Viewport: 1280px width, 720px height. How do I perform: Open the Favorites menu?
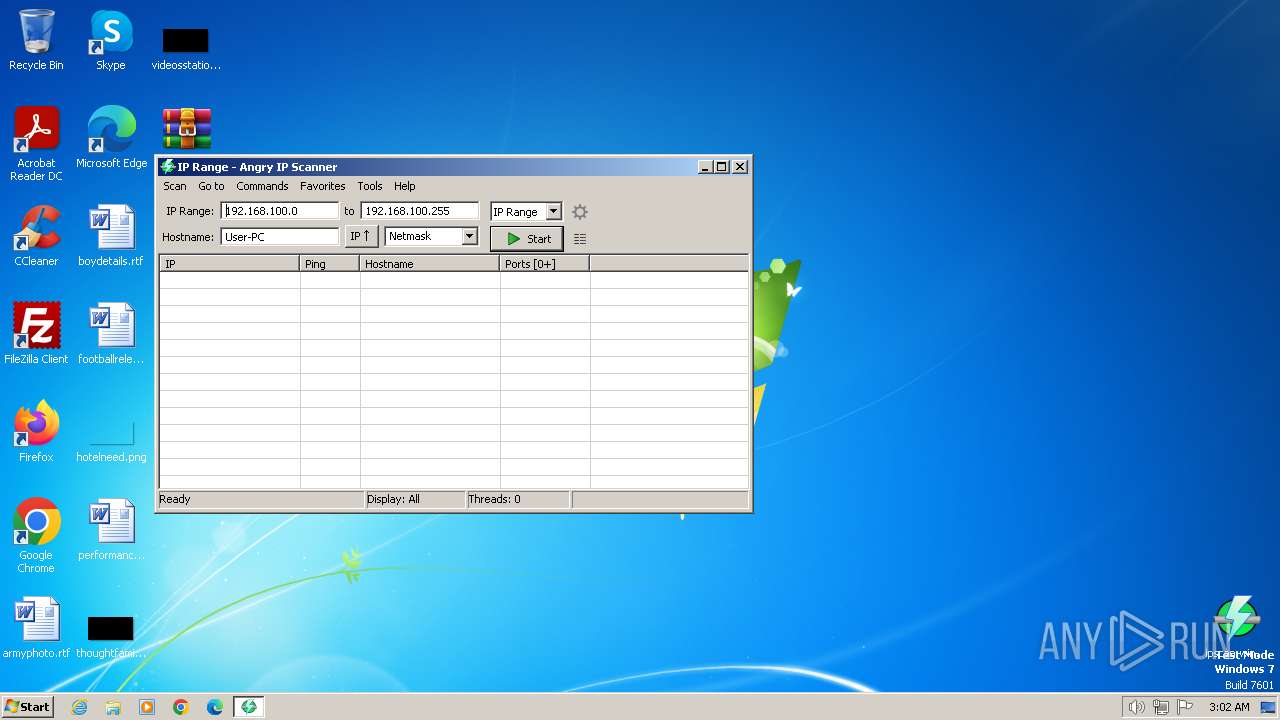click(x=323, y=186)
